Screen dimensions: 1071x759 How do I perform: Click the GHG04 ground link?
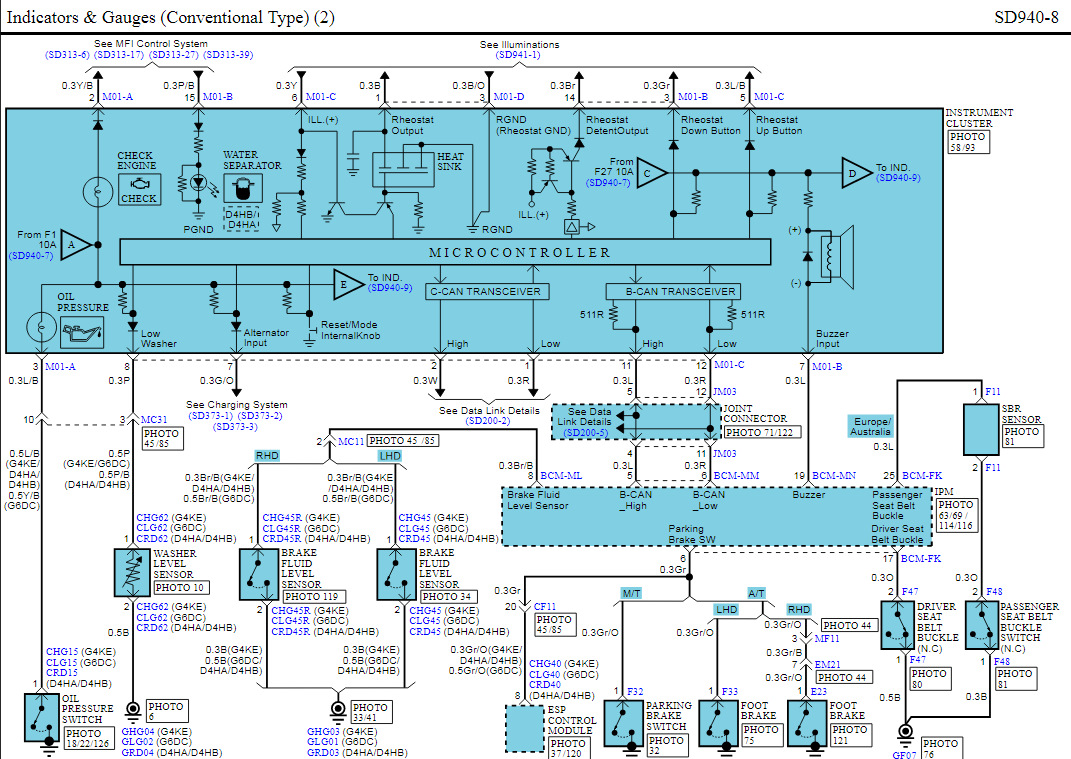coord(137,732)
